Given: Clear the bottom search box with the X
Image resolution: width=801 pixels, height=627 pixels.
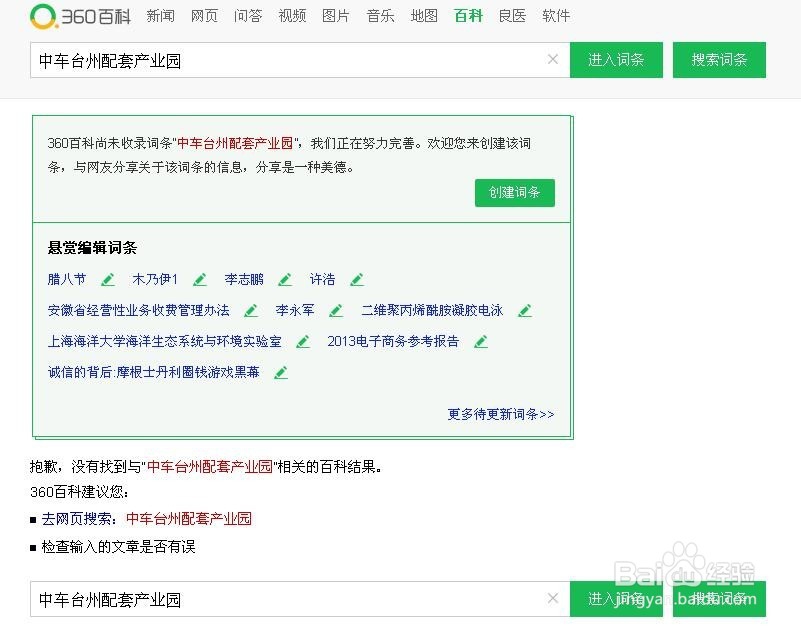Looking at the screenshot, I should pyautogui.click(x=553, y=598).
